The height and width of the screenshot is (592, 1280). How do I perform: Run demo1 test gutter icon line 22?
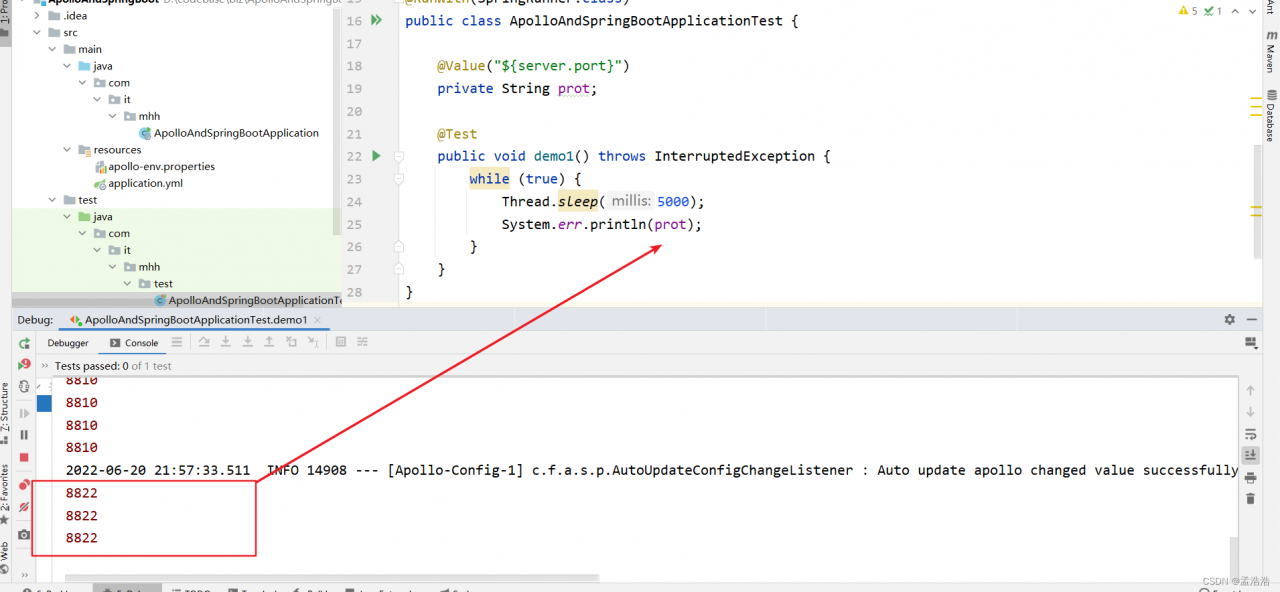[x=377, y=156]
